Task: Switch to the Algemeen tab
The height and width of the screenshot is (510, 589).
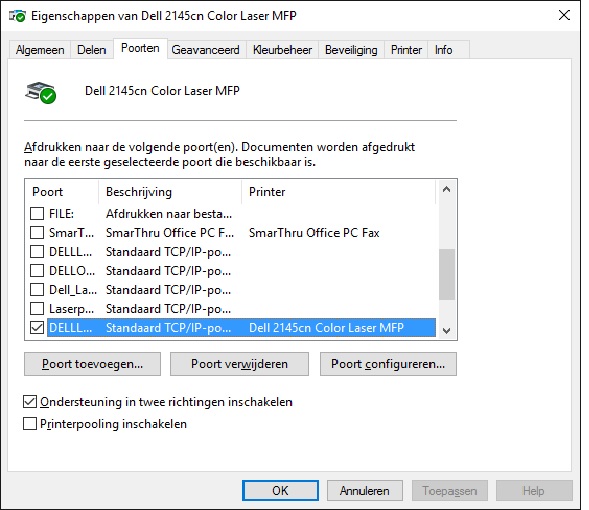Action: point(40,50)
